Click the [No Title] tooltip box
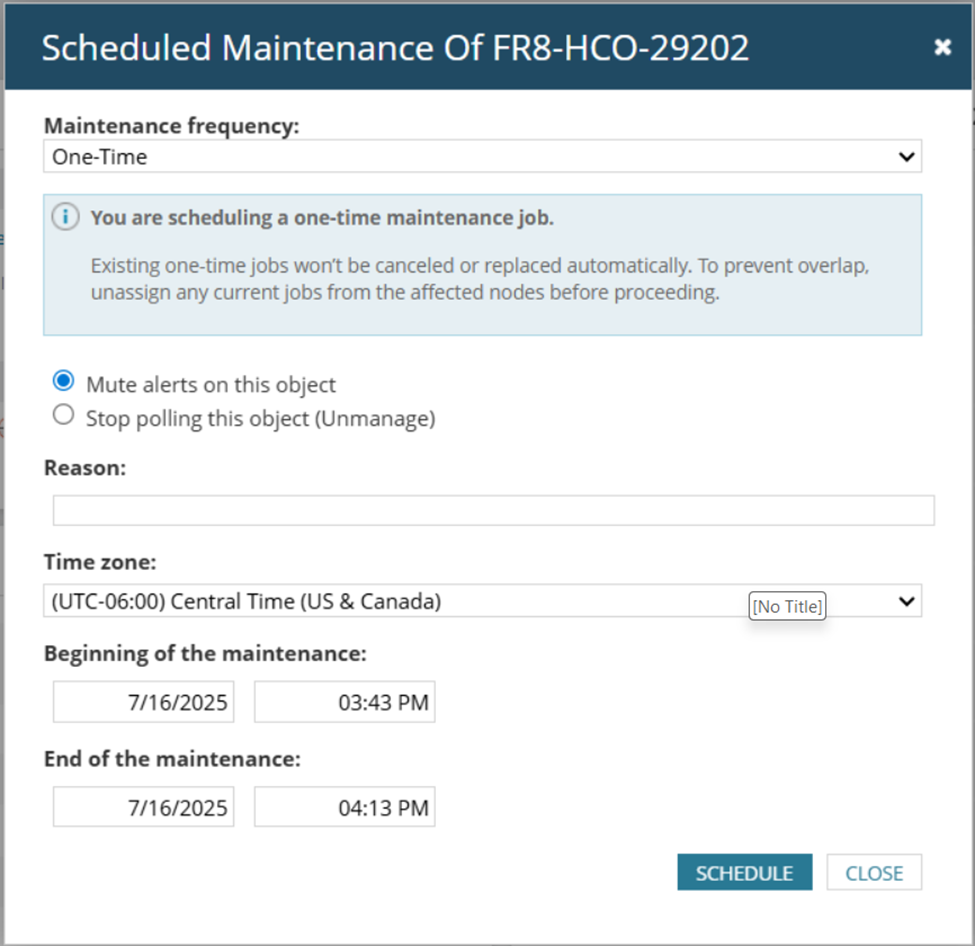The image size is (975, 946). coord(787,606)
